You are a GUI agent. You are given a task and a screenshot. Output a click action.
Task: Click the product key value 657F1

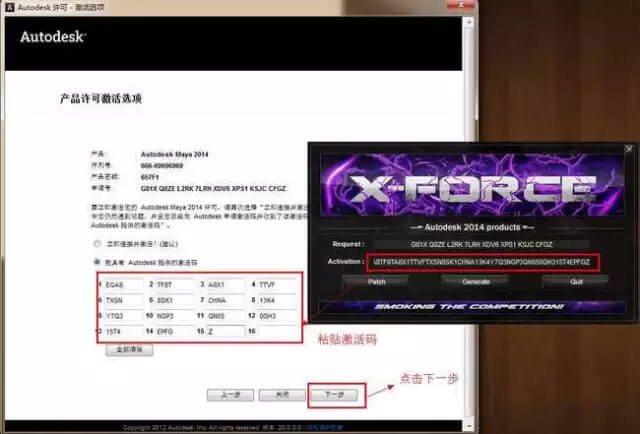[150, 177]
